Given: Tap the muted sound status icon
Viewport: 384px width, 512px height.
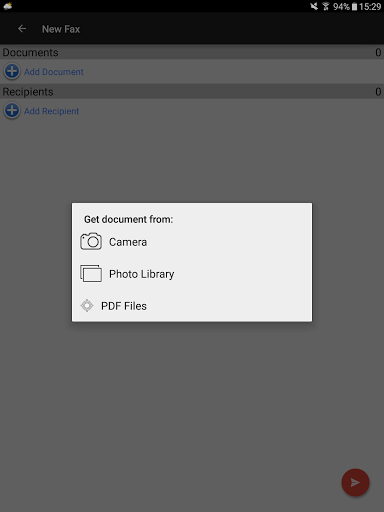Looking at the screenshot, I should tap(314, 6).
